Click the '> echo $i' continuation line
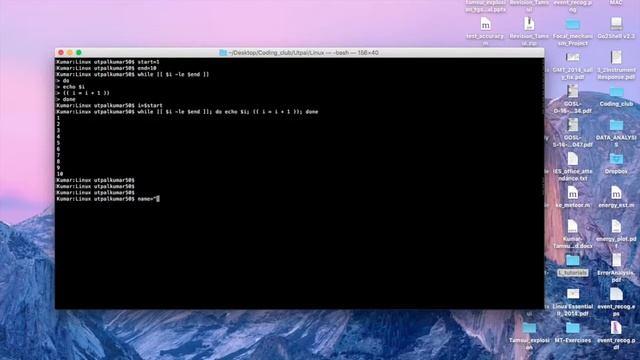The height and width of the screenshot is (360, 640). 71,87
